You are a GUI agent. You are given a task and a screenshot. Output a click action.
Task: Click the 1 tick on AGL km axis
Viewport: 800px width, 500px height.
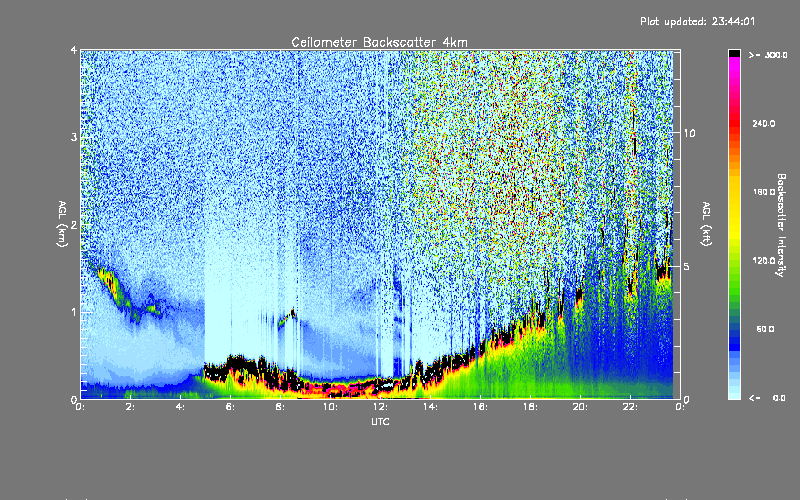pos(74,312)
